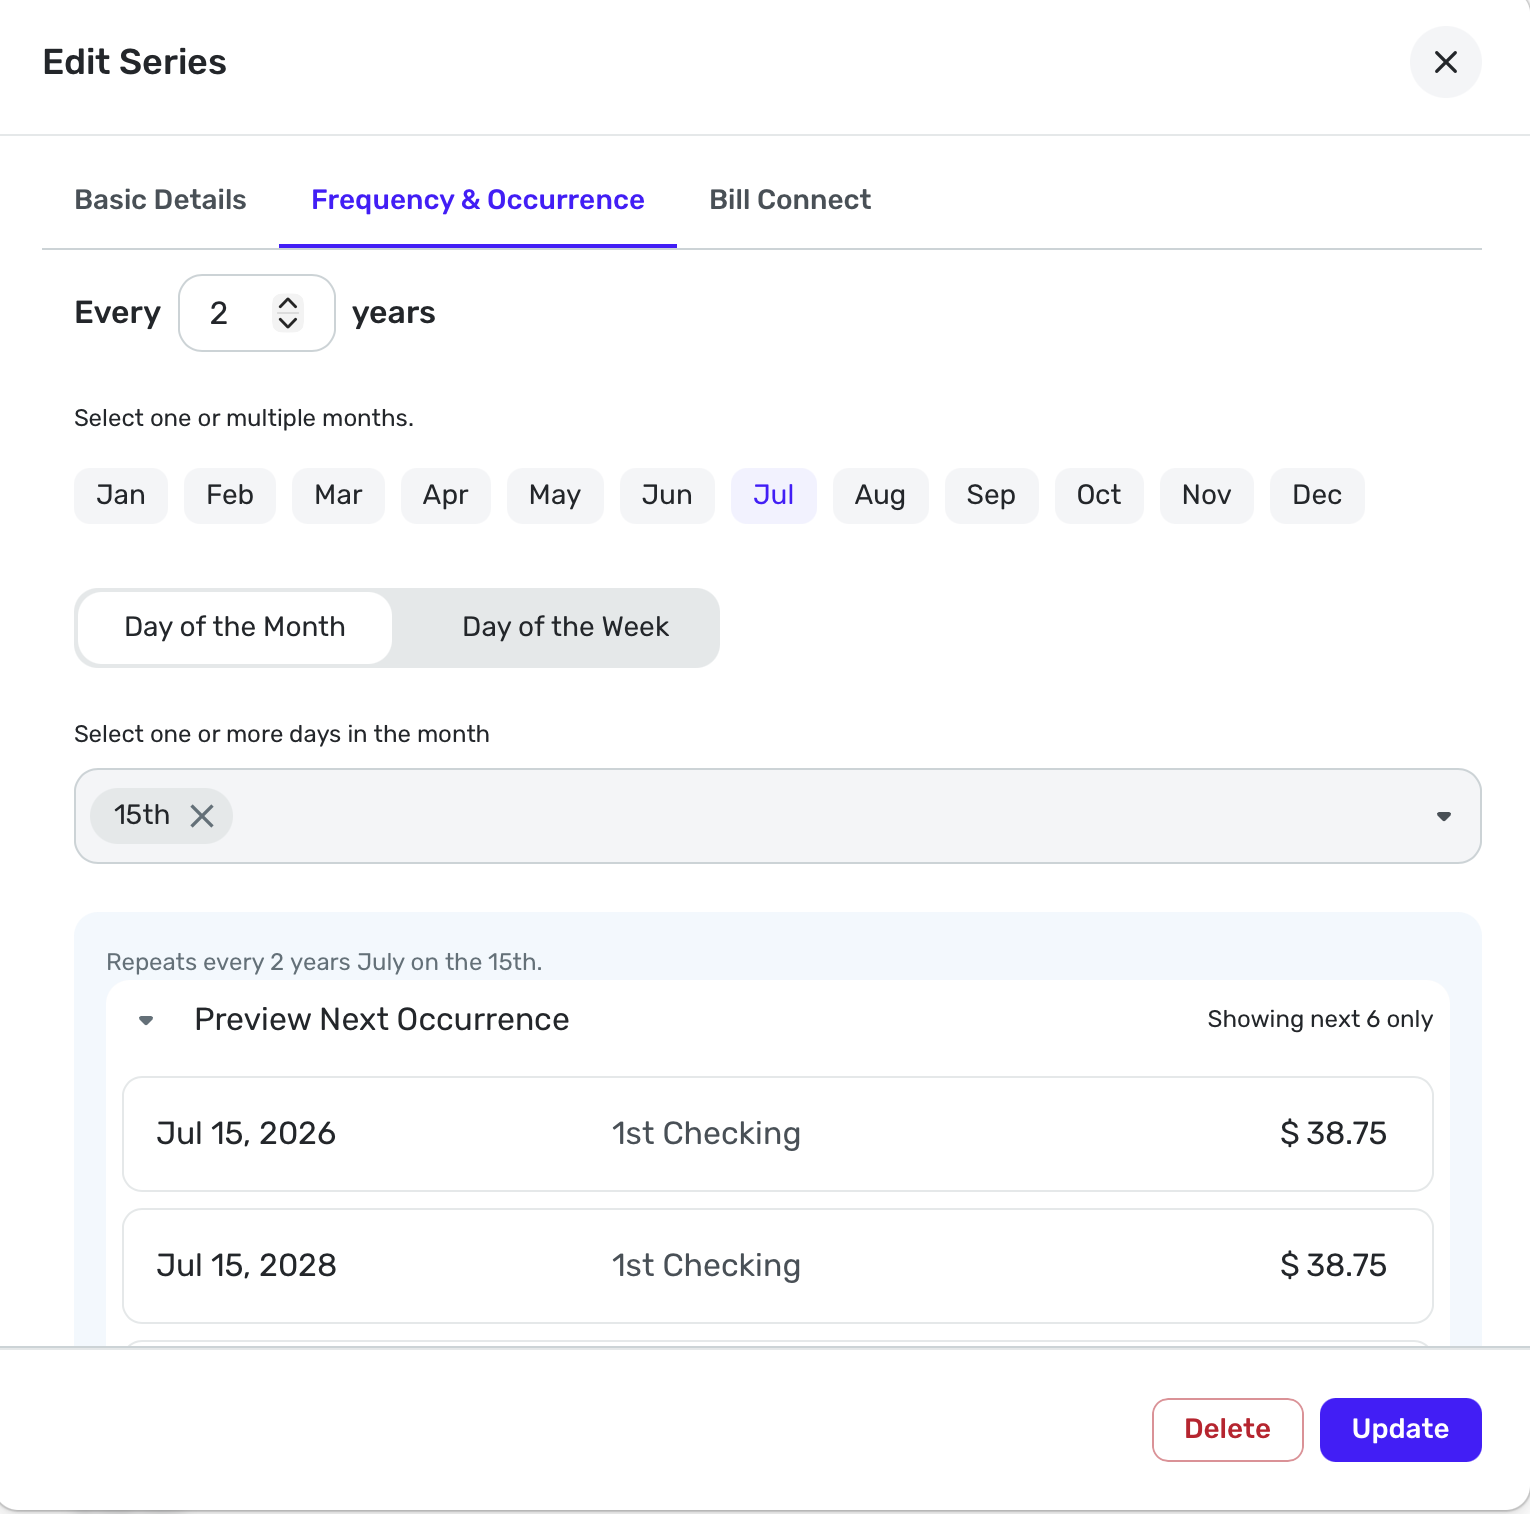Open the days in month dropdown

click(1443, 816)
